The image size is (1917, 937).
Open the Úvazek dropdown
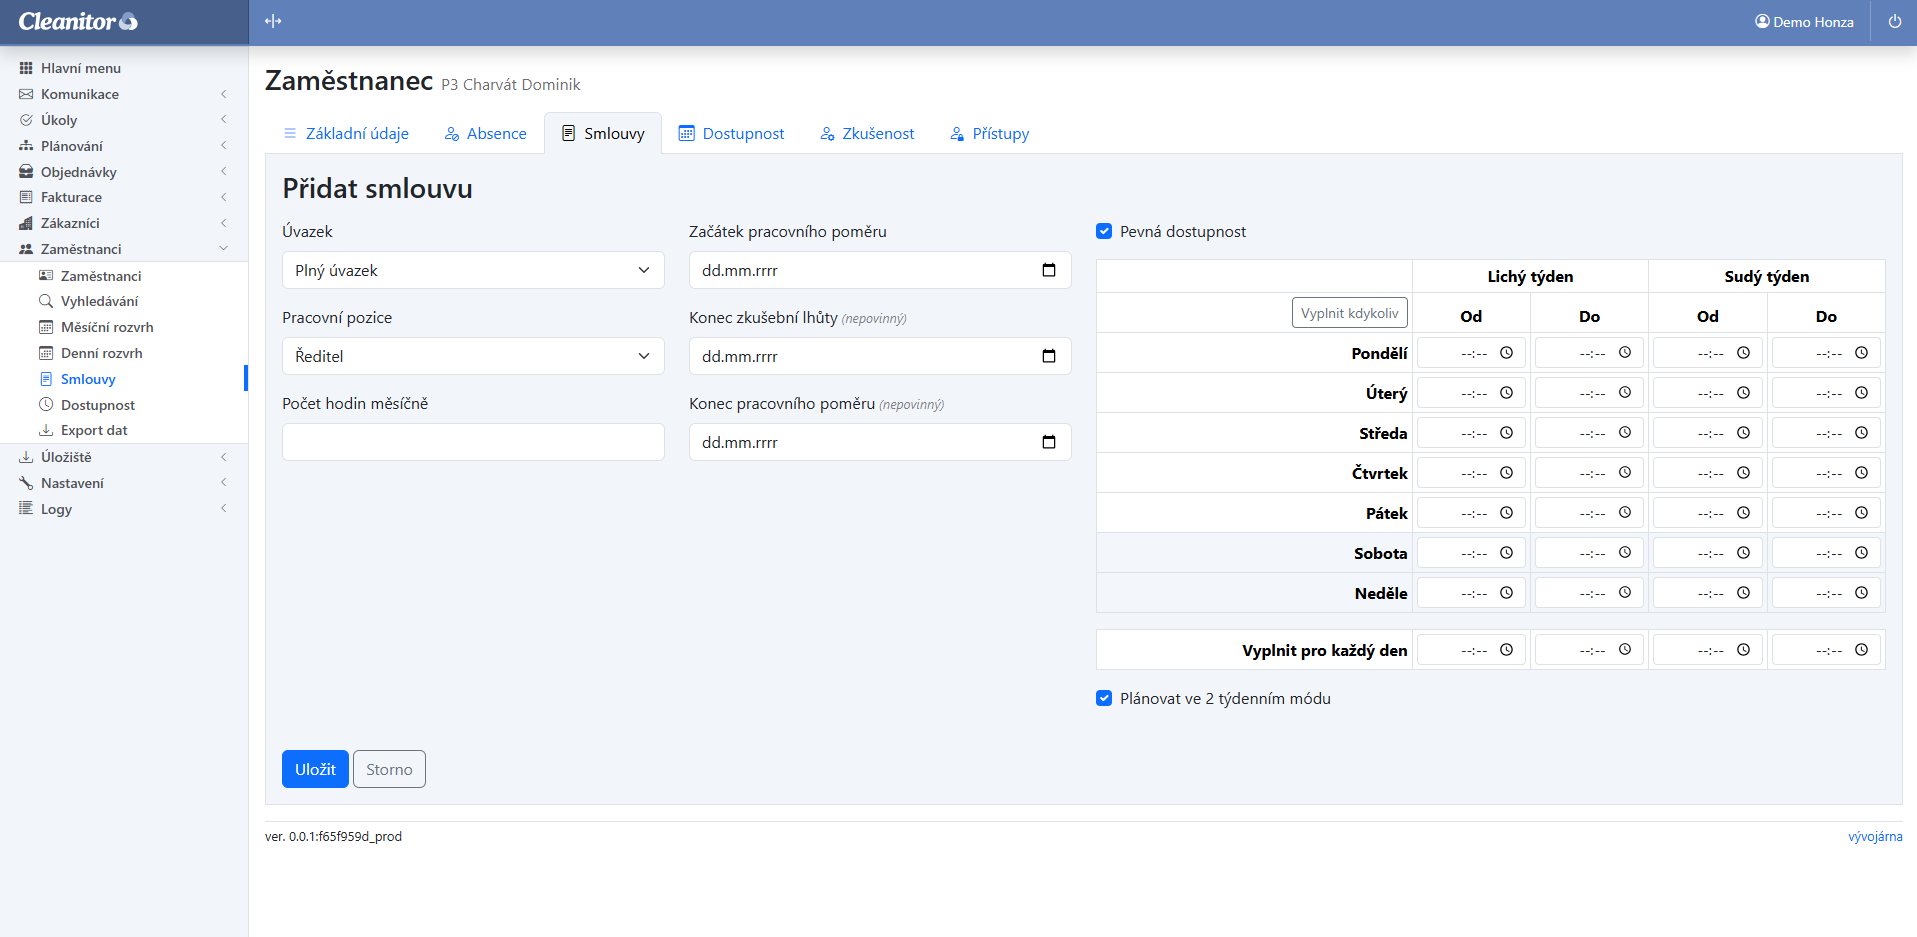pyautogui.click(x=473, y=270)
